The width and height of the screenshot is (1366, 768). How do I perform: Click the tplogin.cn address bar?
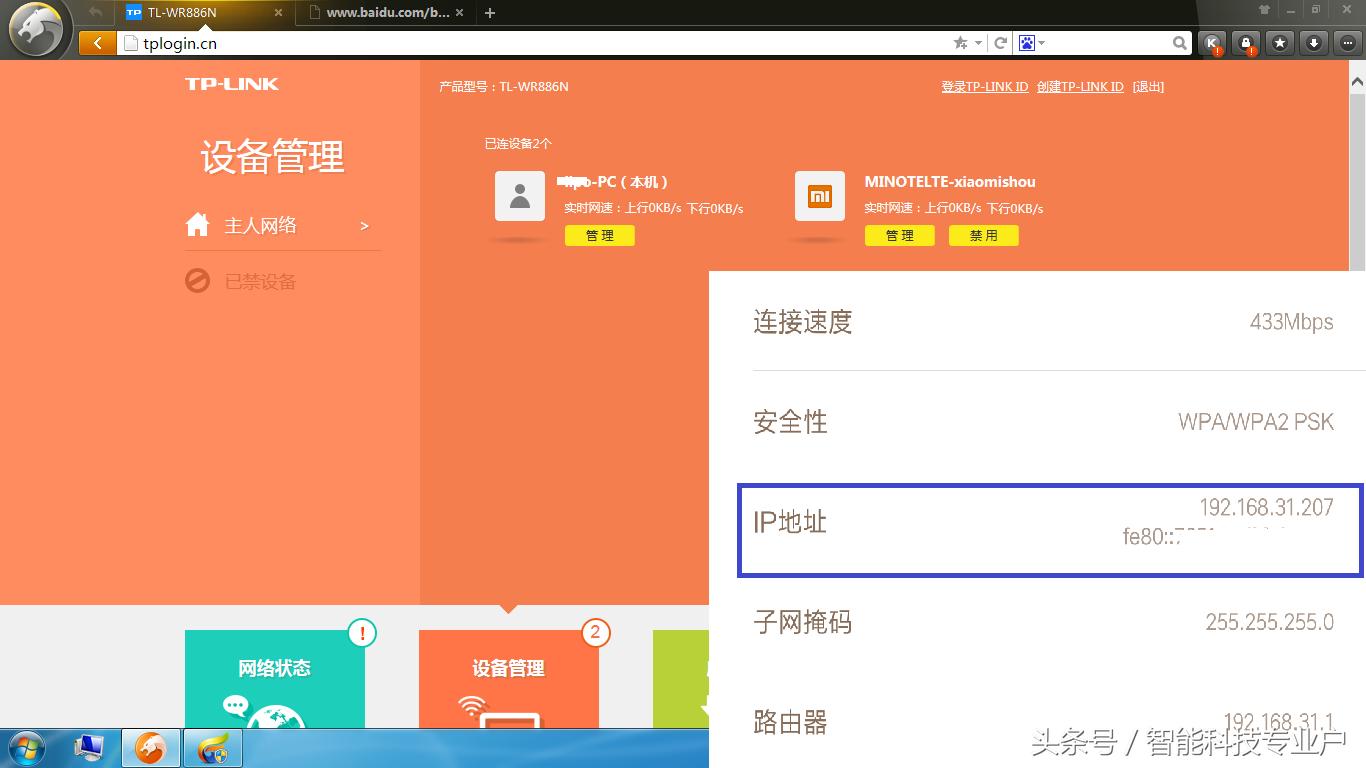(x=200, y=43)
